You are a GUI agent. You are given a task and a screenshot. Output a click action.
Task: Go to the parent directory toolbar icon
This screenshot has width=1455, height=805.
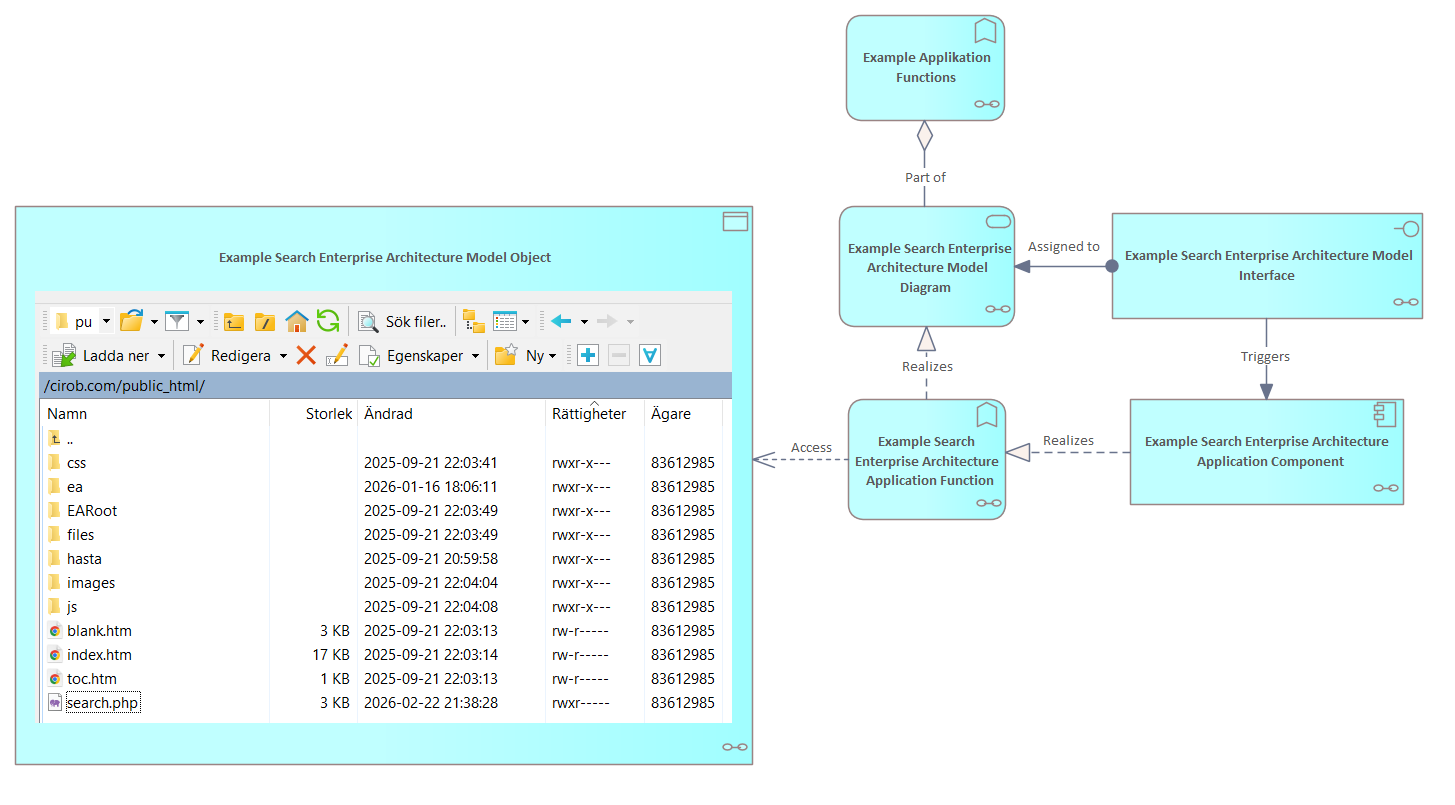234,321
